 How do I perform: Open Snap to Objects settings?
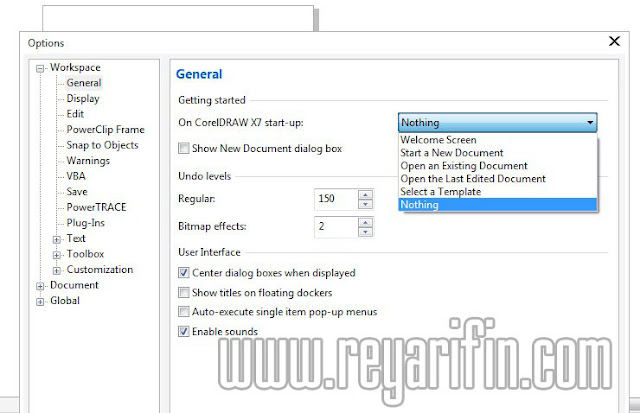(102, 145)
